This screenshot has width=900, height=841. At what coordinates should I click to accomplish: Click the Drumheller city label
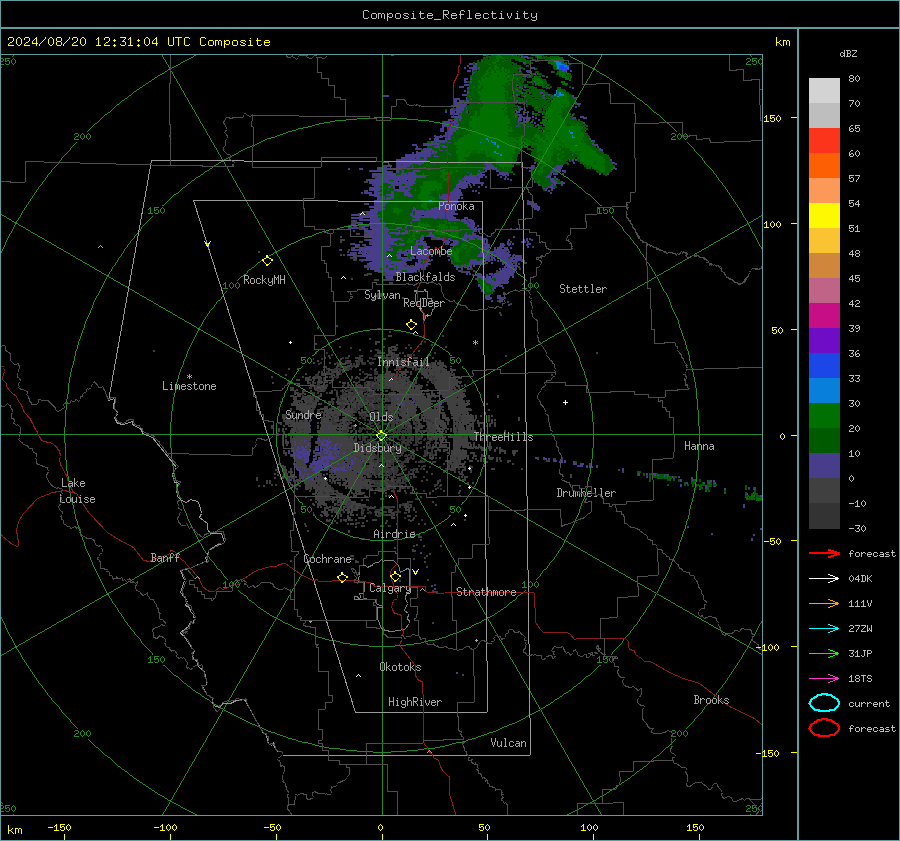click(586, 493)
